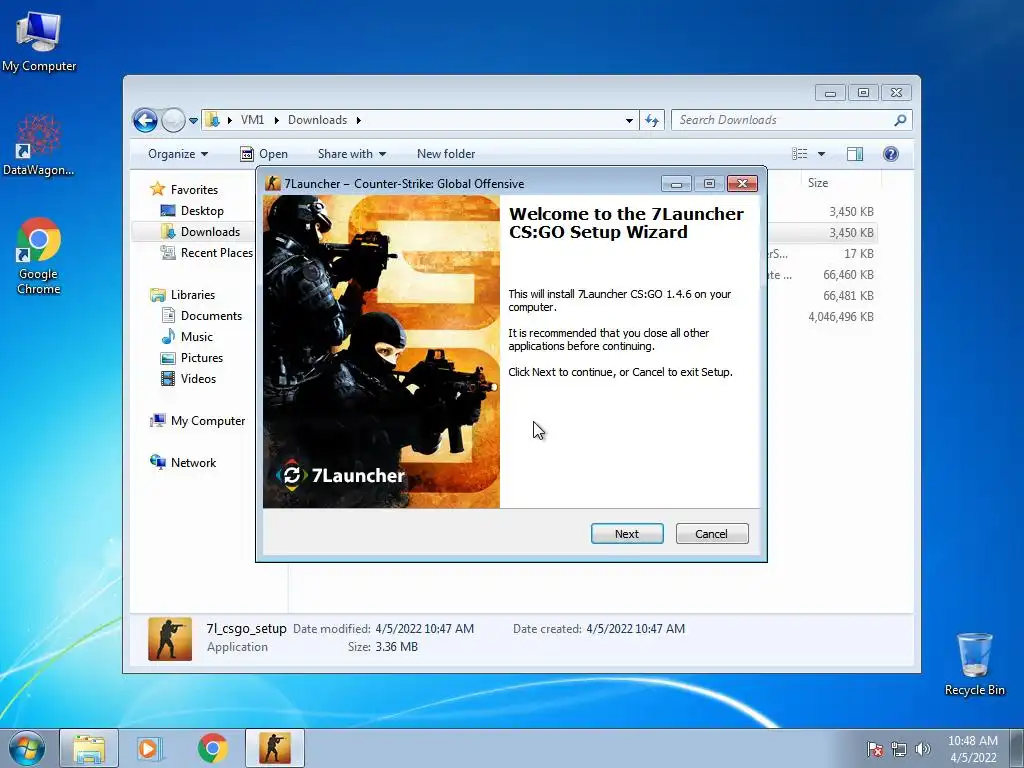Click the 7l_csgo_setup details pane thumbnail

(170, 639)
